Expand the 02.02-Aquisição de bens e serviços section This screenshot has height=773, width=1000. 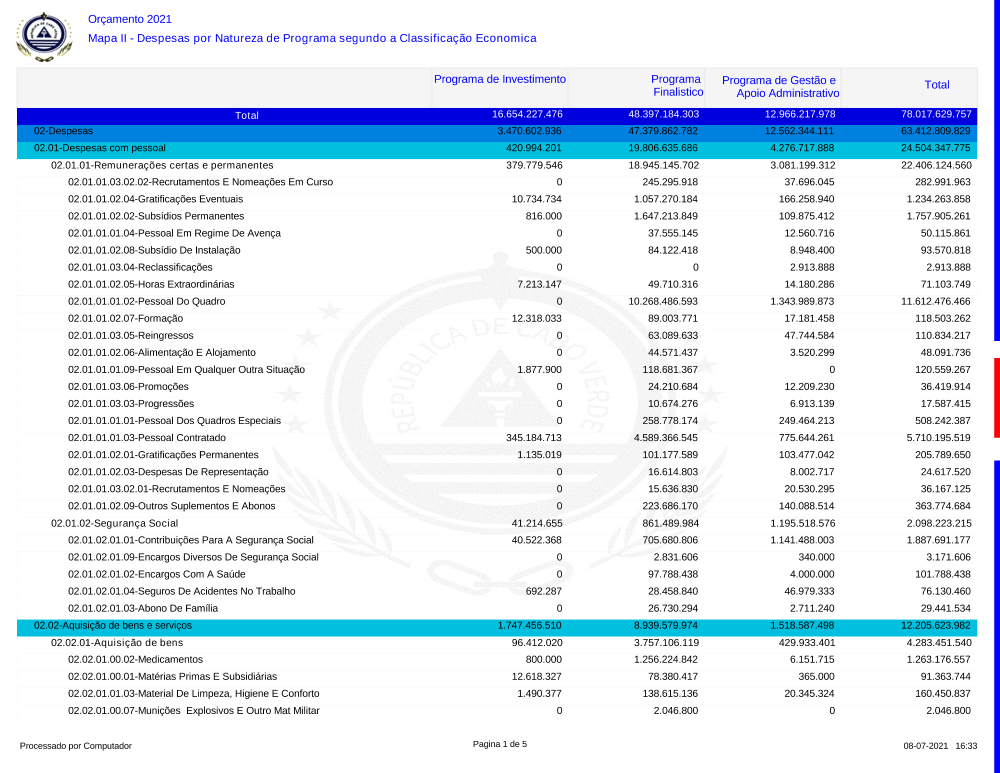click(113, 625)
